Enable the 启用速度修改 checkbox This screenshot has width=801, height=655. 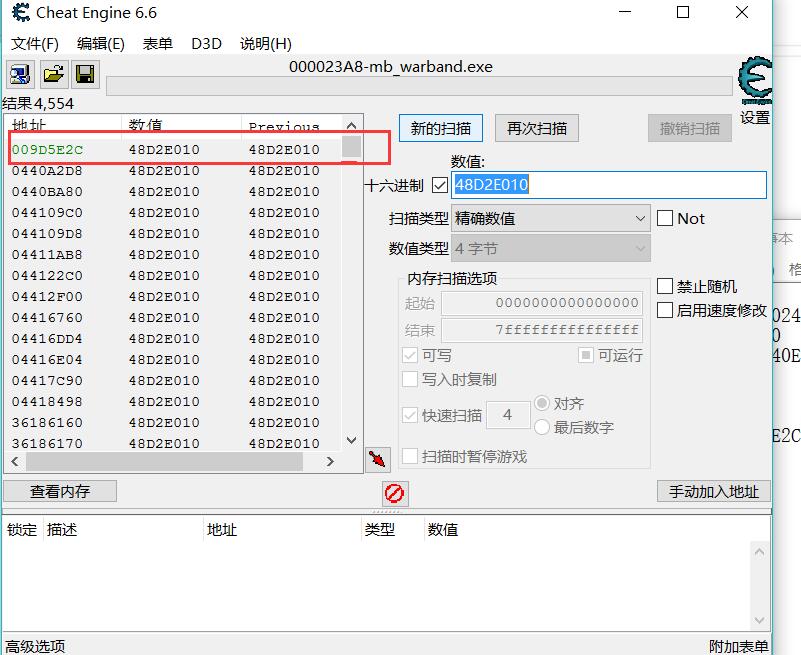coord(665,310)
